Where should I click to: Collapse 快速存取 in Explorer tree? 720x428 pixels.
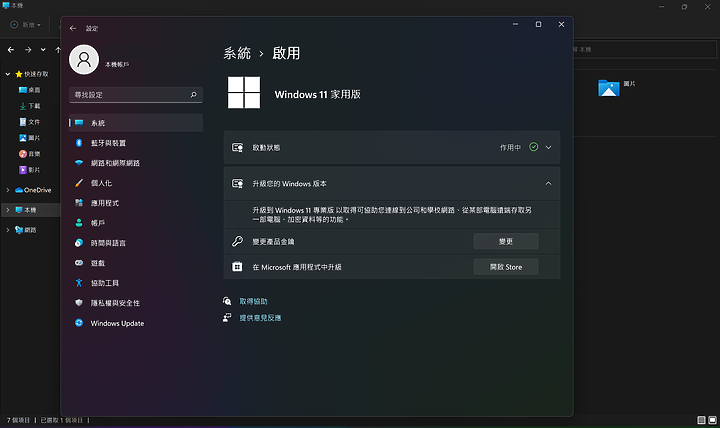tap(8, 74)
